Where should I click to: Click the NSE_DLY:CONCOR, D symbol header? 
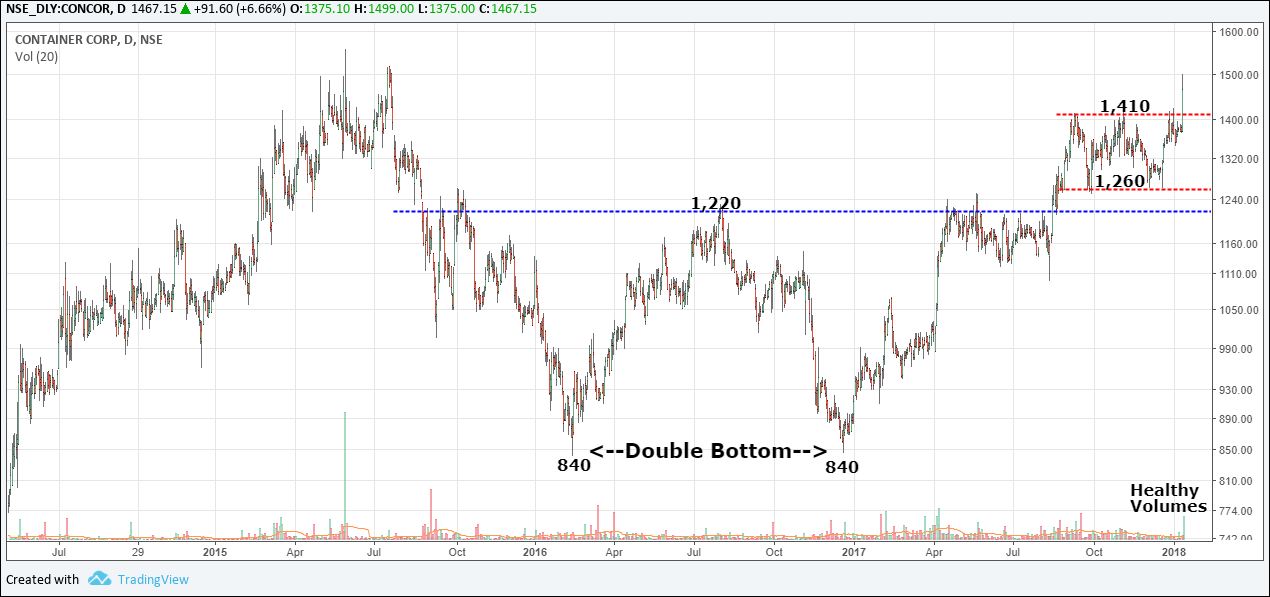click(x=64, y=8)
